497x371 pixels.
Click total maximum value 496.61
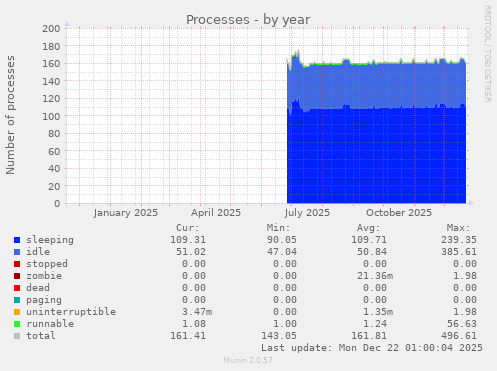pos(459,336)
